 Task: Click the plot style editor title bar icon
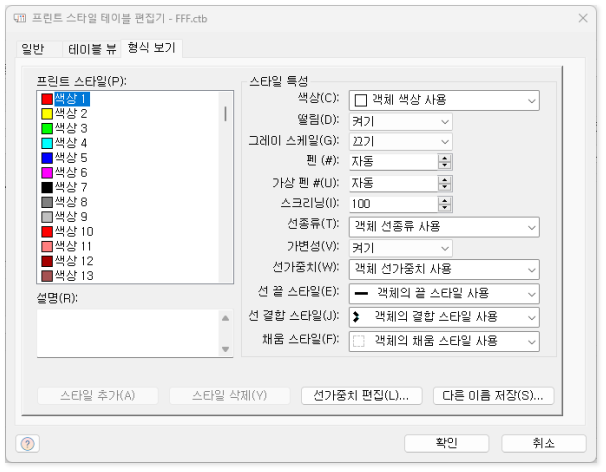point(20,18)
